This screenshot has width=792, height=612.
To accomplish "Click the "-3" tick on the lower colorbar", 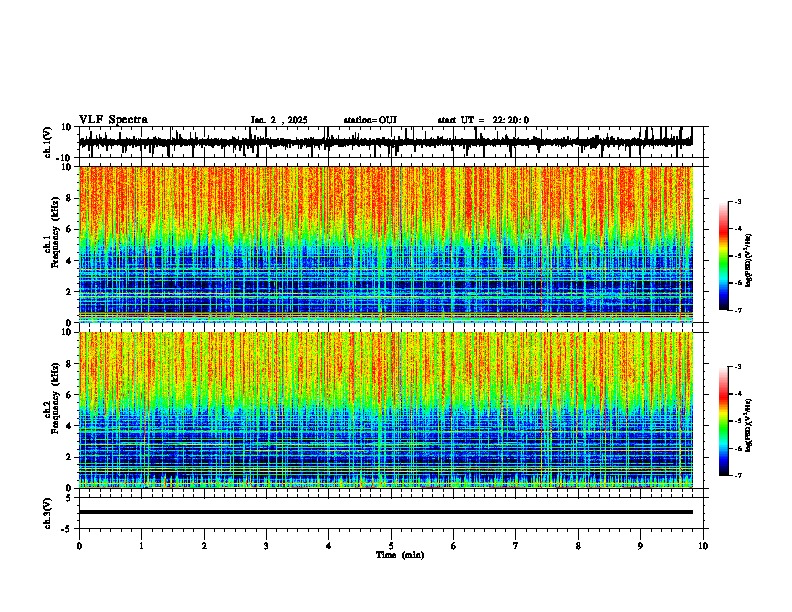I will [737, 367].
